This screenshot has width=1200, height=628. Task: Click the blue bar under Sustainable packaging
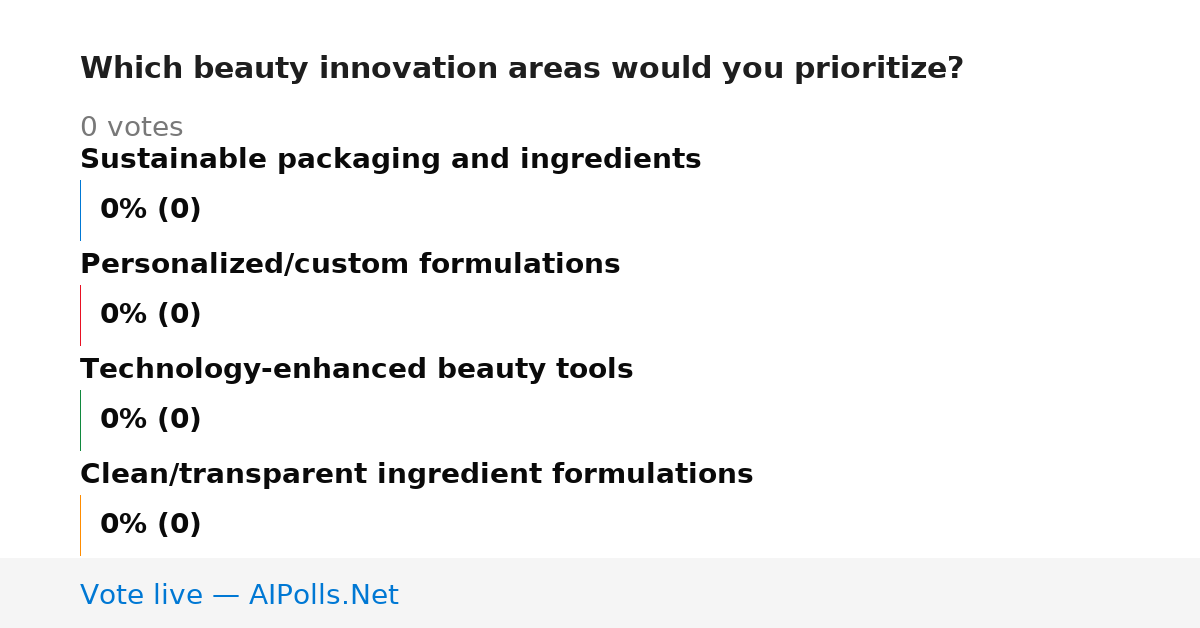[x=80, y=210]
